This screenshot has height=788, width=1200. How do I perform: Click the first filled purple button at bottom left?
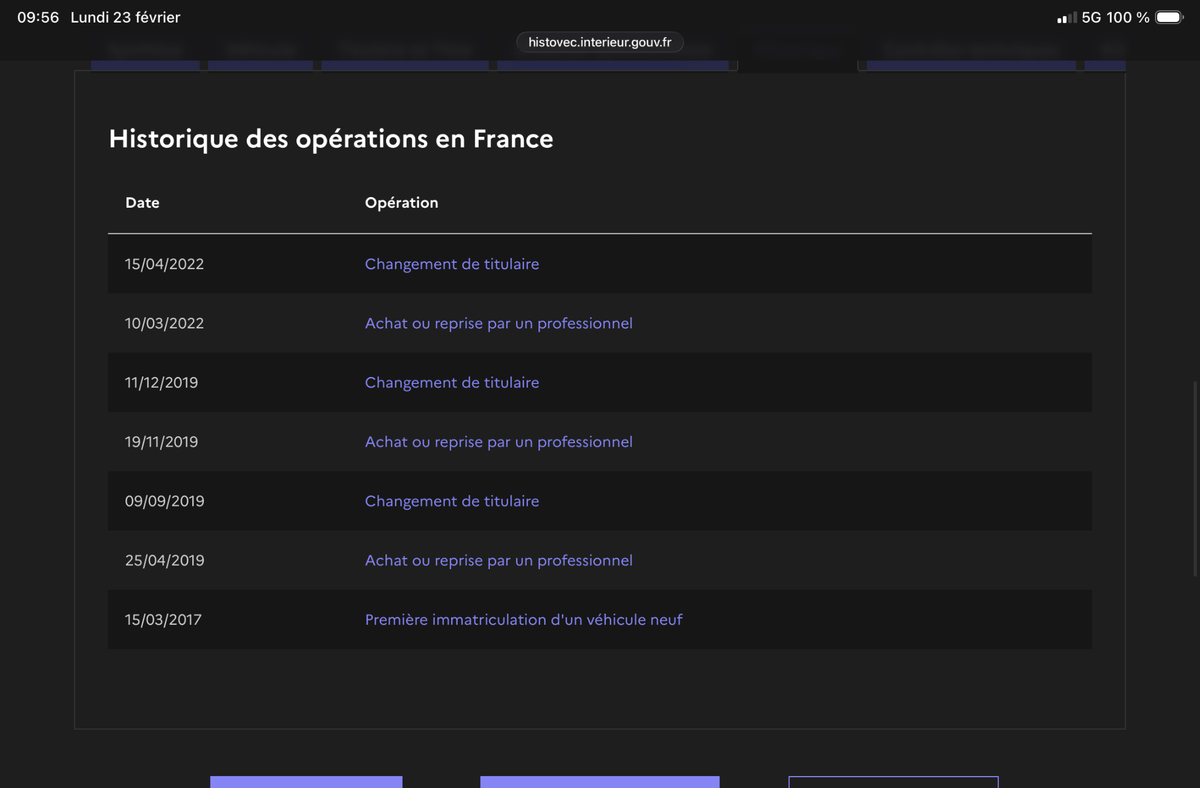(x=306, y=782)
